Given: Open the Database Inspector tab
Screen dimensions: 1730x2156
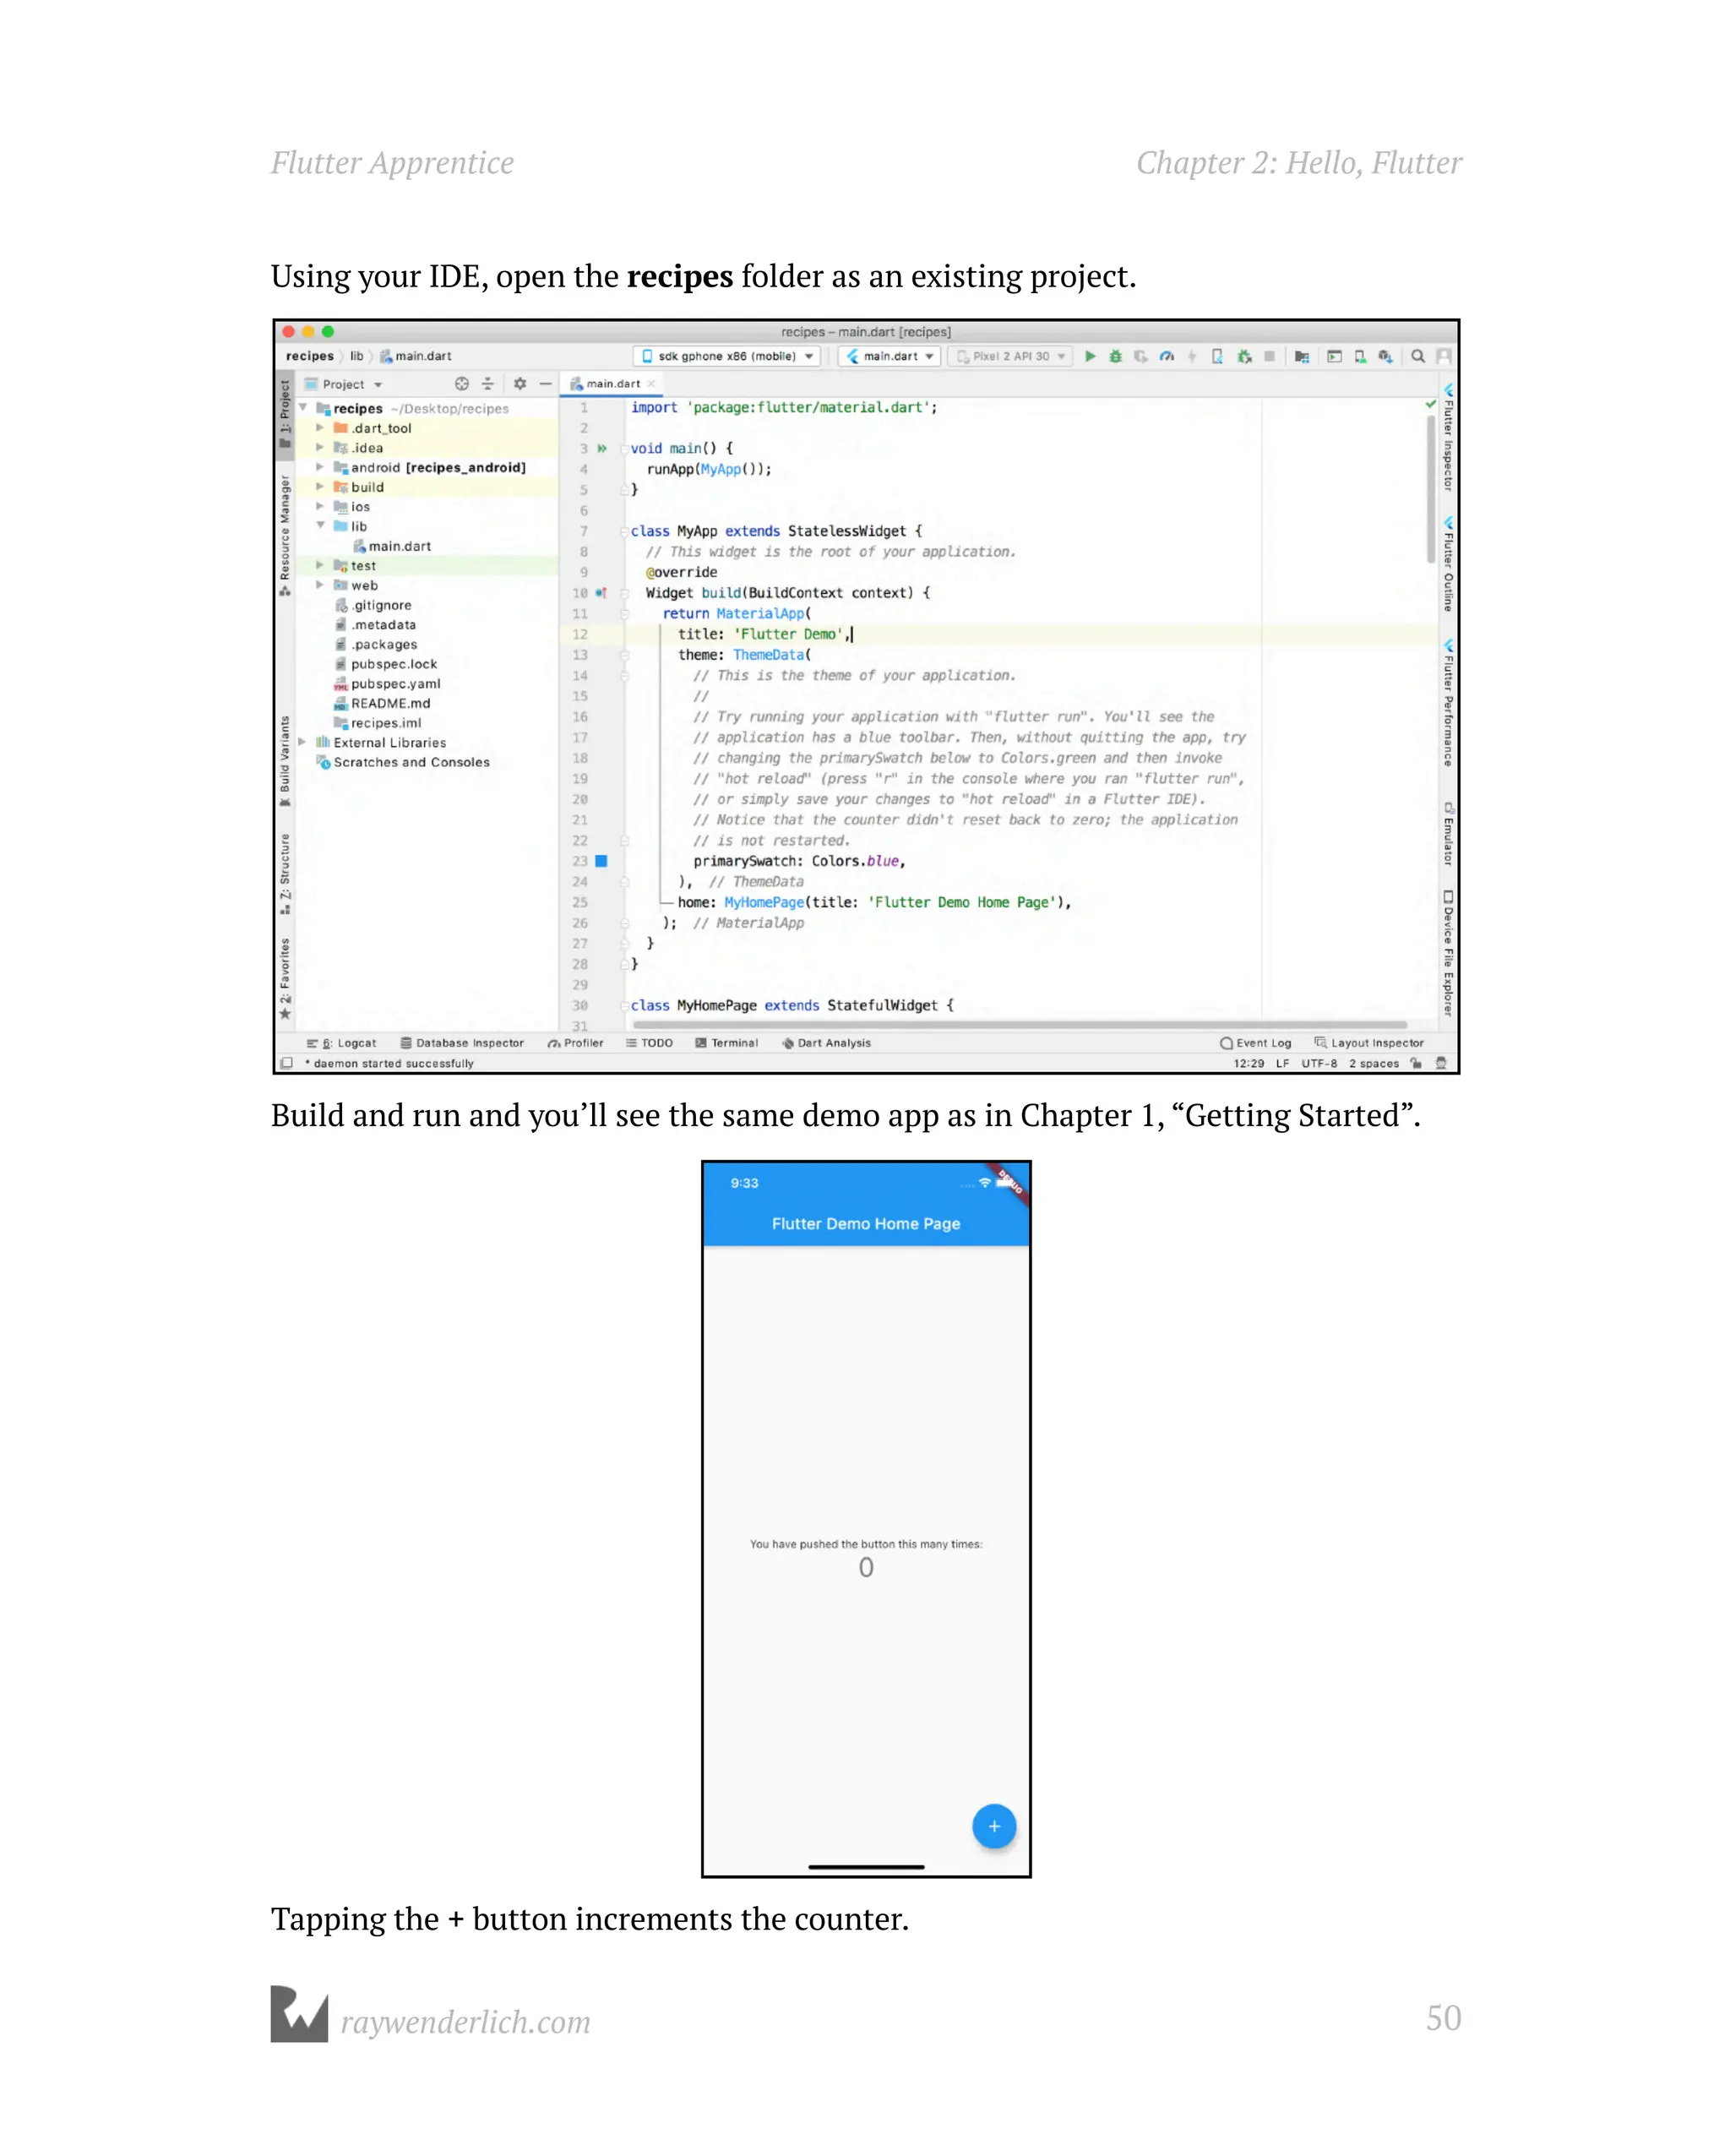Looking at the screenshot, I should [x=462, y=1043].
